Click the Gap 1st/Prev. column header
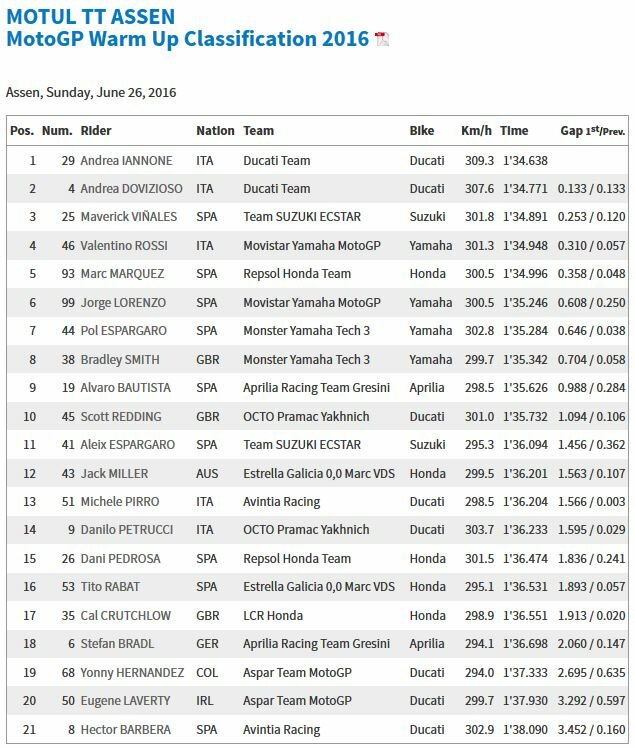The image size is (635, 748). [593, 131]
